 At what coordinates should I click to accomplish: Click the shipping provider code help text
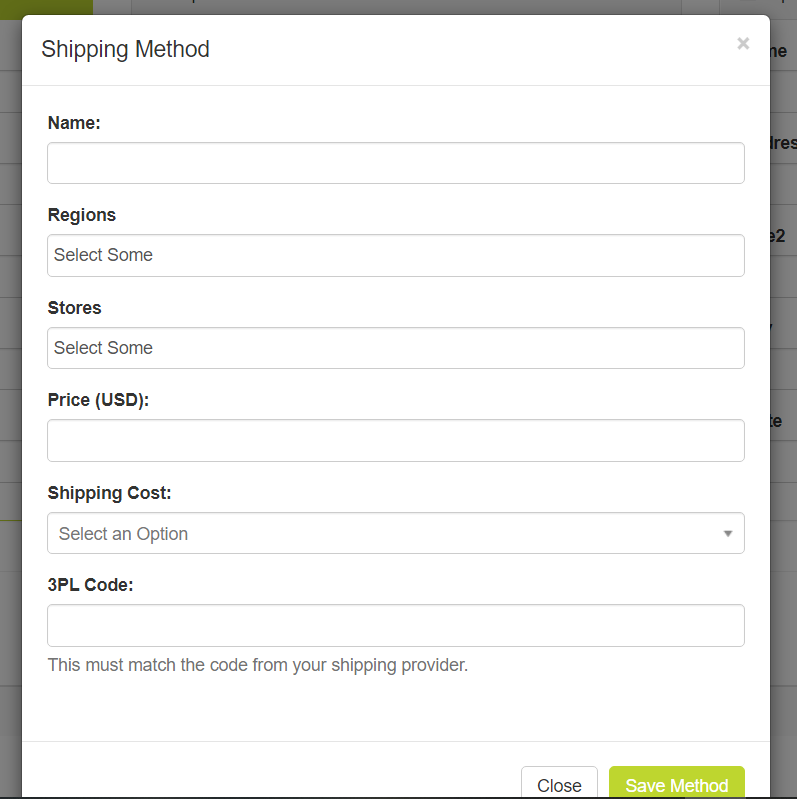(x=257, y=664)
